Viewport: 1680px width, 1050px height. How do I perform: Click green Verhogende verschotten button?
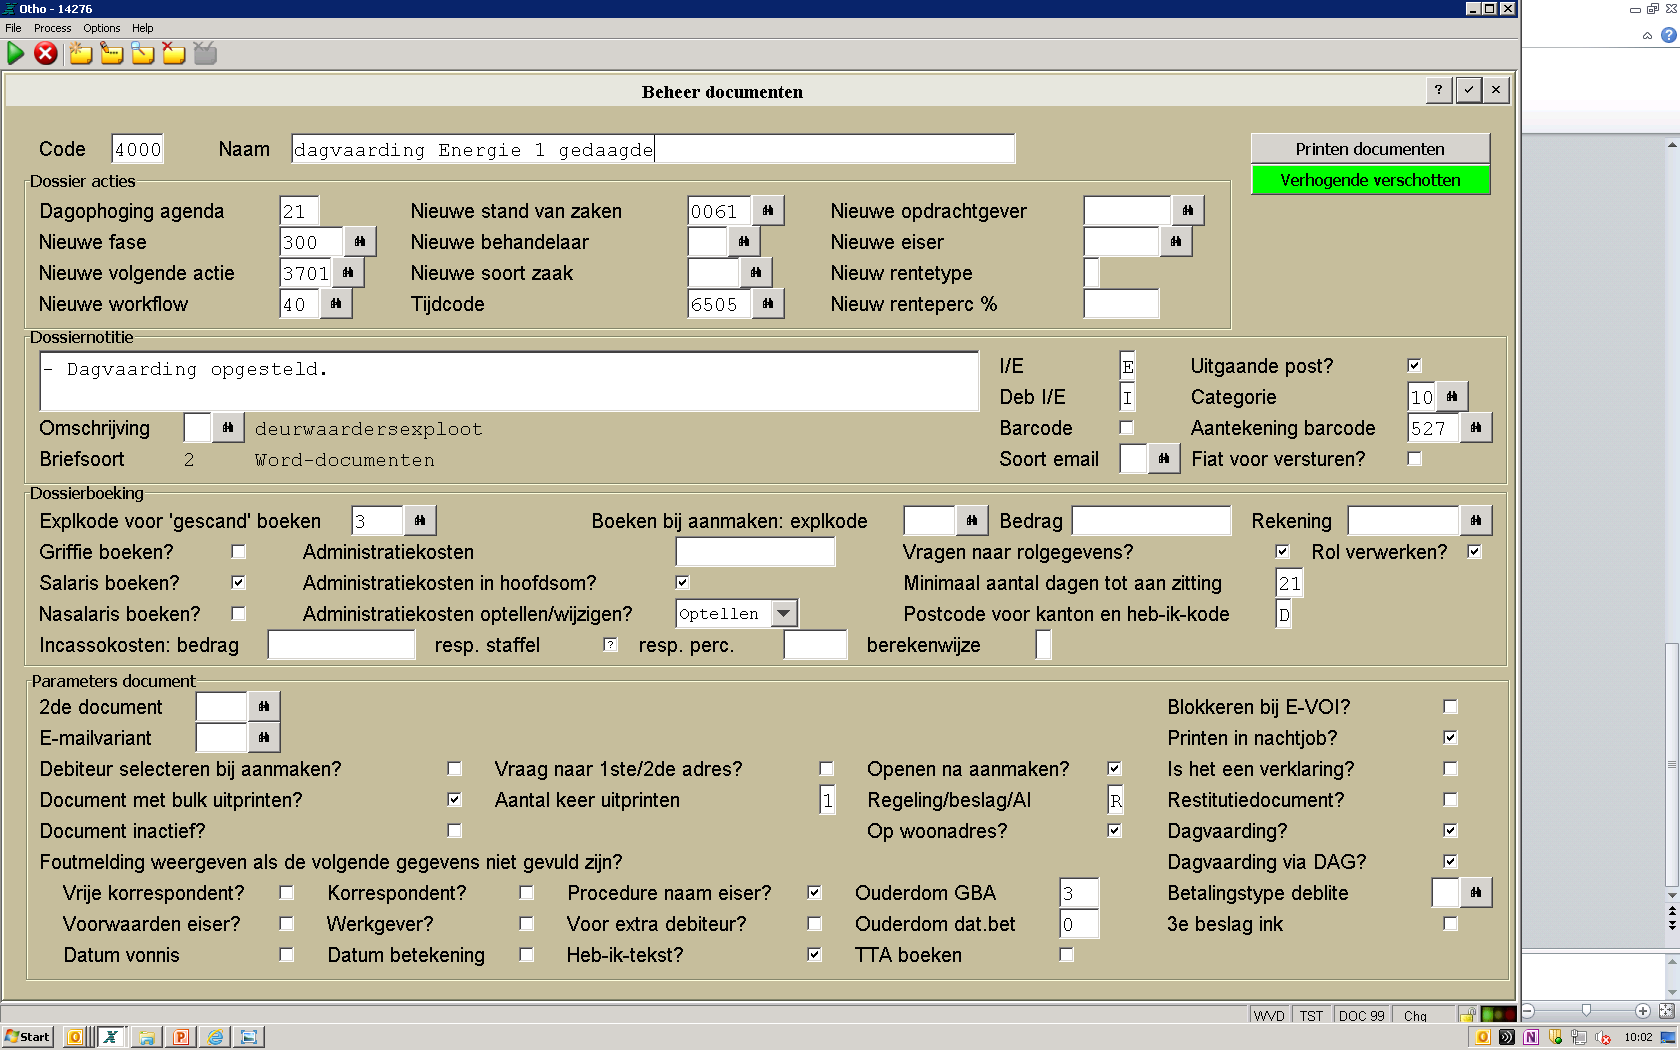point(1370,180)
